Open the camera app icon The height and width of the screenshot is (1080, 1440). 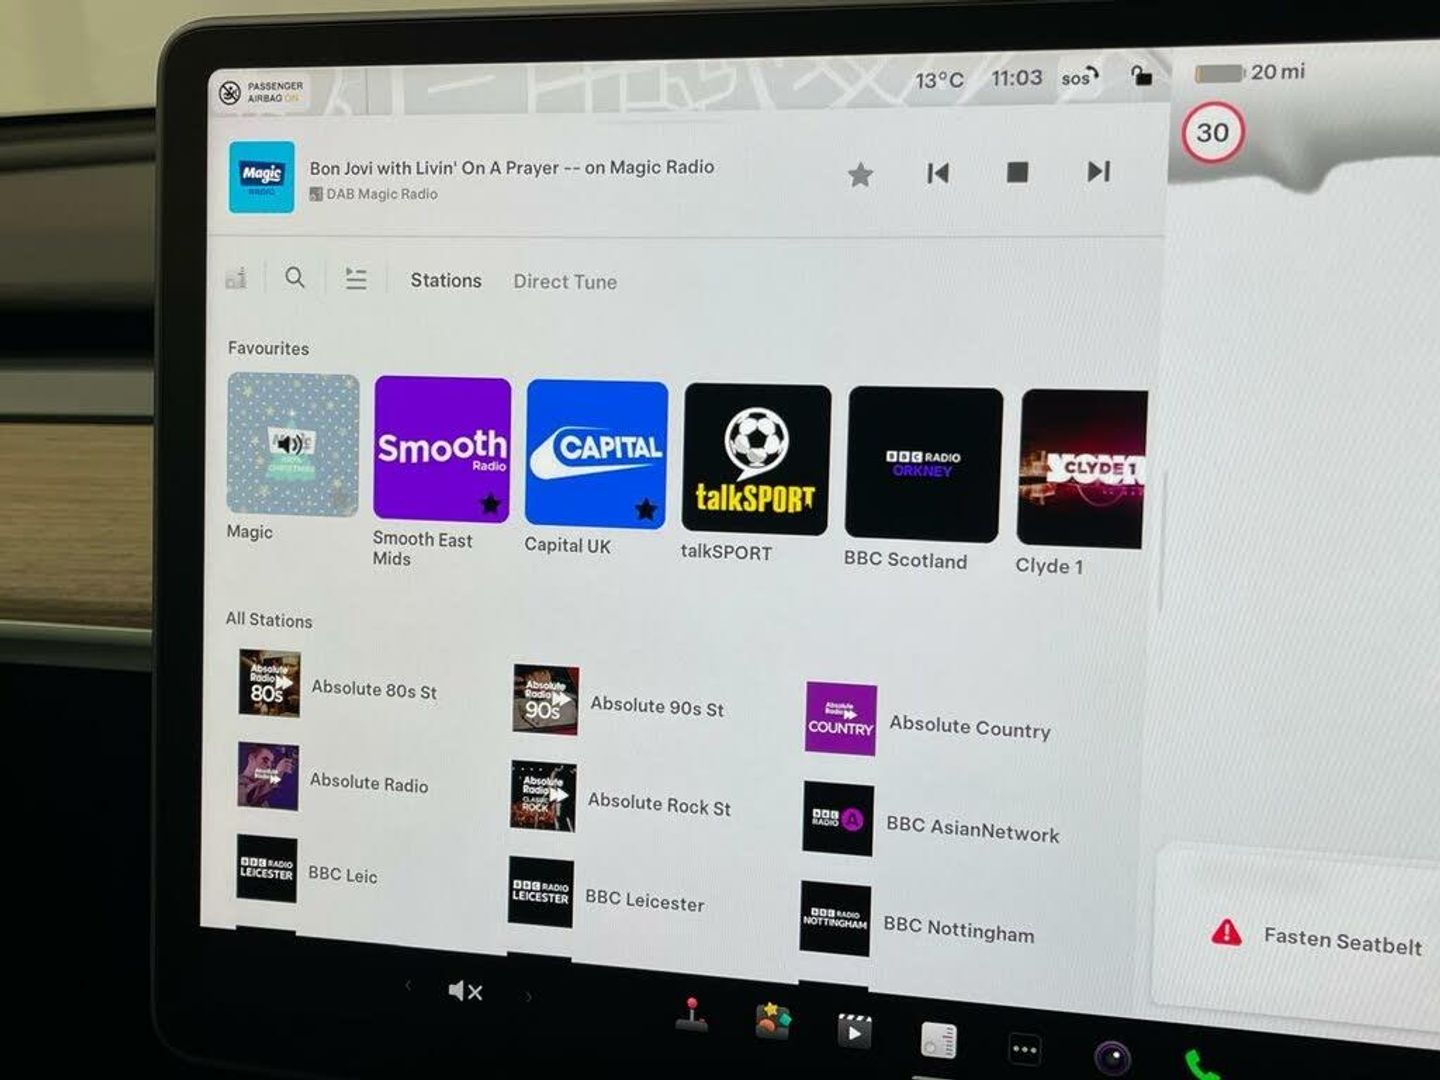click(x=1112, y=1058)
